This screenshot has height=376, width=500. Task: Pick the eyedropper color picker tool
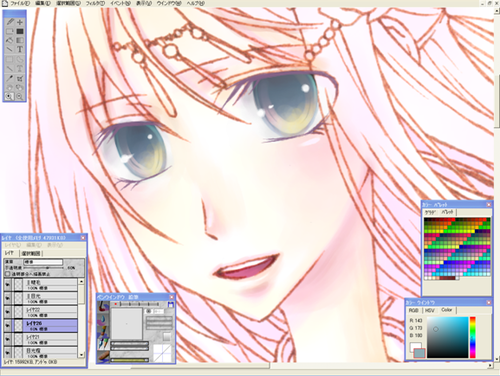[x=10, y=78]
